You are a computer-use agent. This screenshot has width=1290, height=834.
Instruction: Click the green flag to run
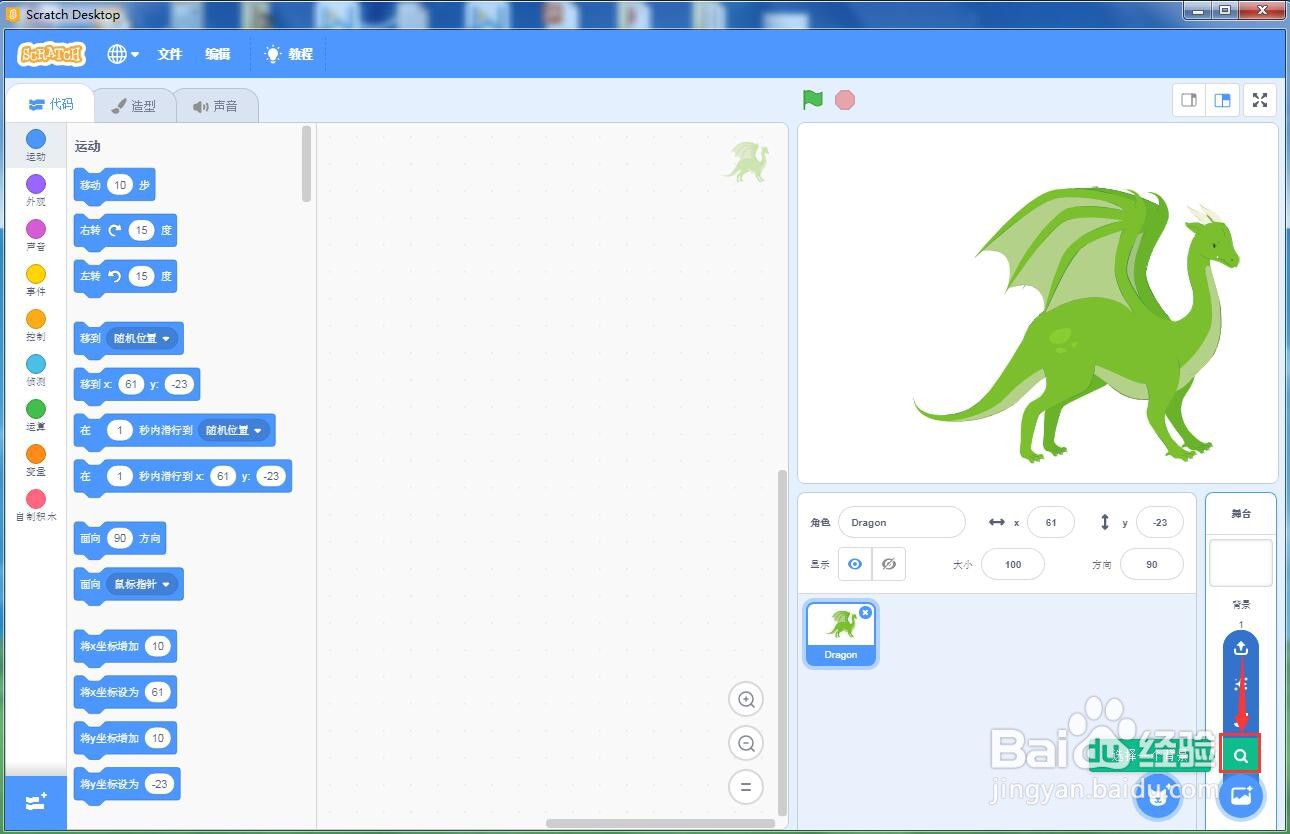(x=813, y=100)
